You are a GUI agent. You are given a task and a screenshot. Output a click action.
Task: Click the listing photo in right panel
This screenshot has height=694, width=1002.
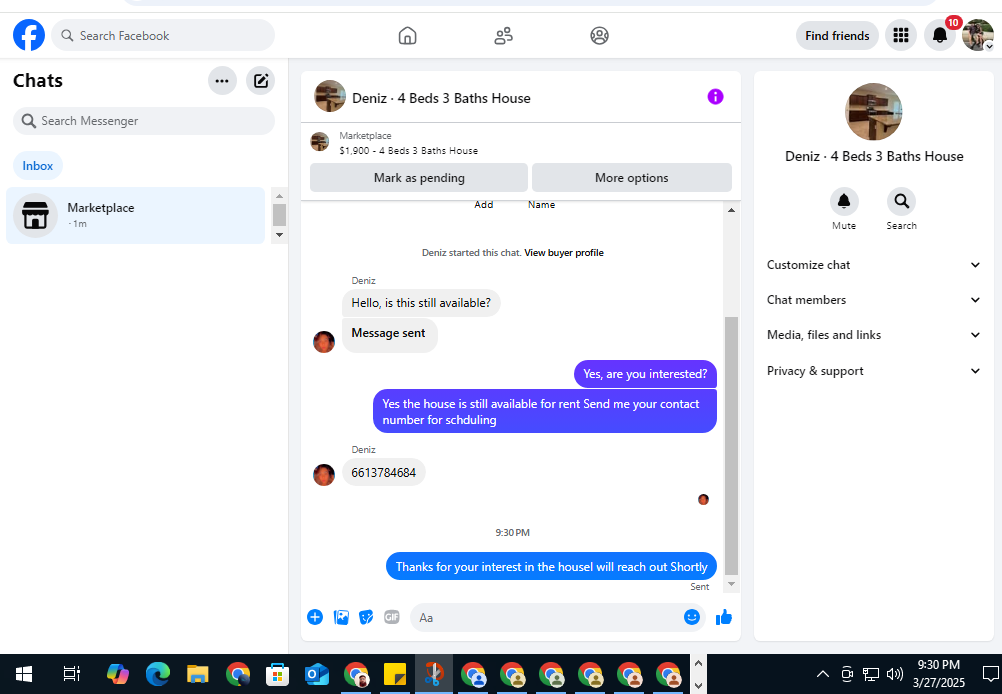coord(873,112)
